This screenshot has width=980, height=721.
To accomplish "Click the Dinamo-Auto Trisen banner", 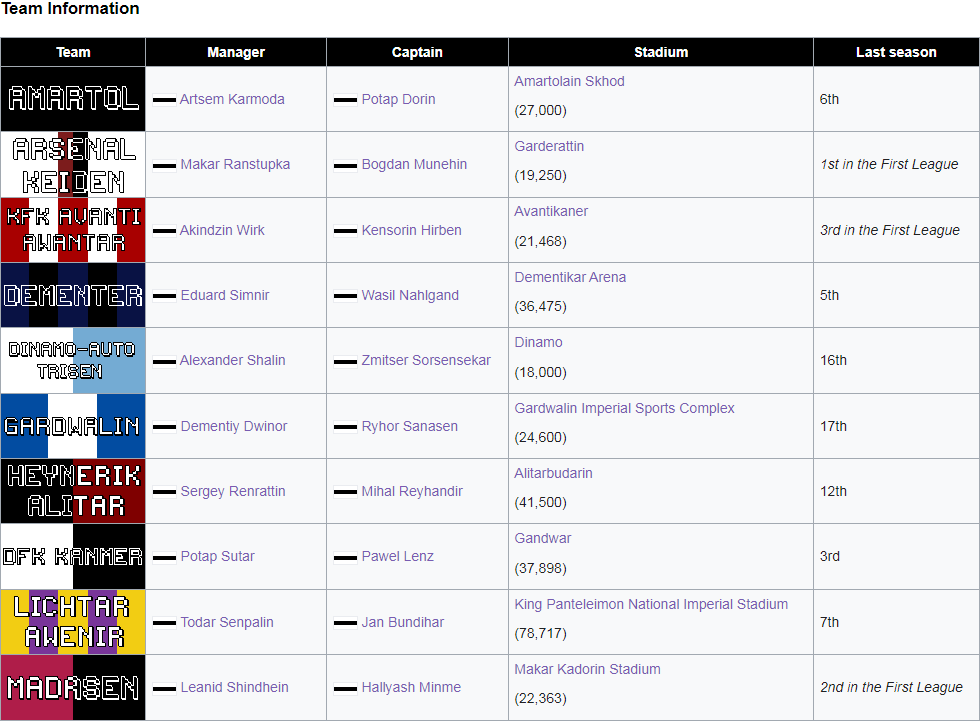I will point(73,360).
